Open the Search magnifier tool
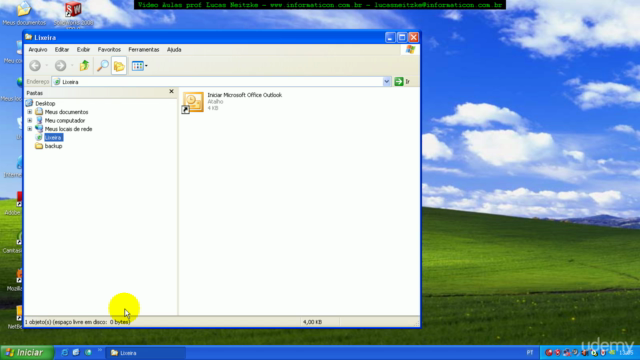Screen dimensions: 640x360 coord(102,65)
